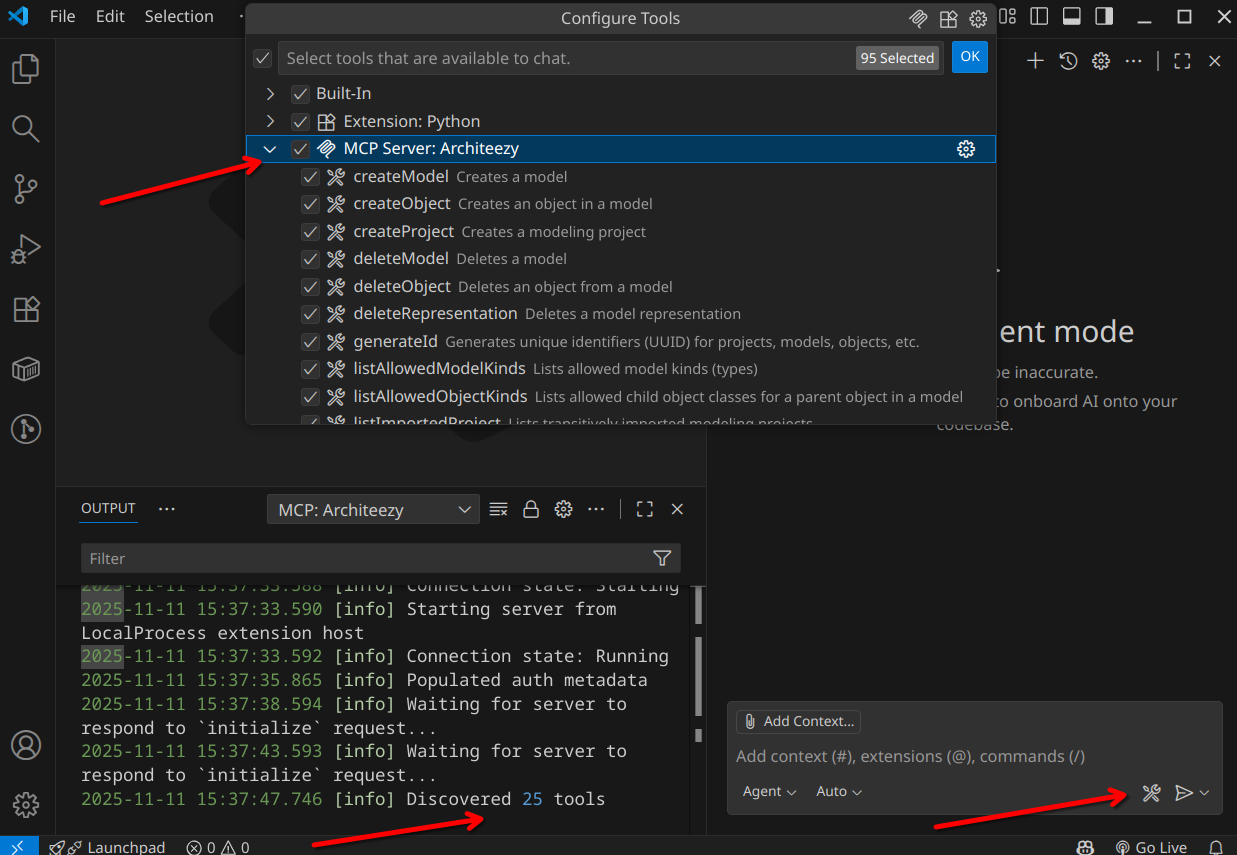The width and height of the screenshot is (1237, 855).
Task: Uncheck the createModel tool checkbox
Action: [310, 177]
